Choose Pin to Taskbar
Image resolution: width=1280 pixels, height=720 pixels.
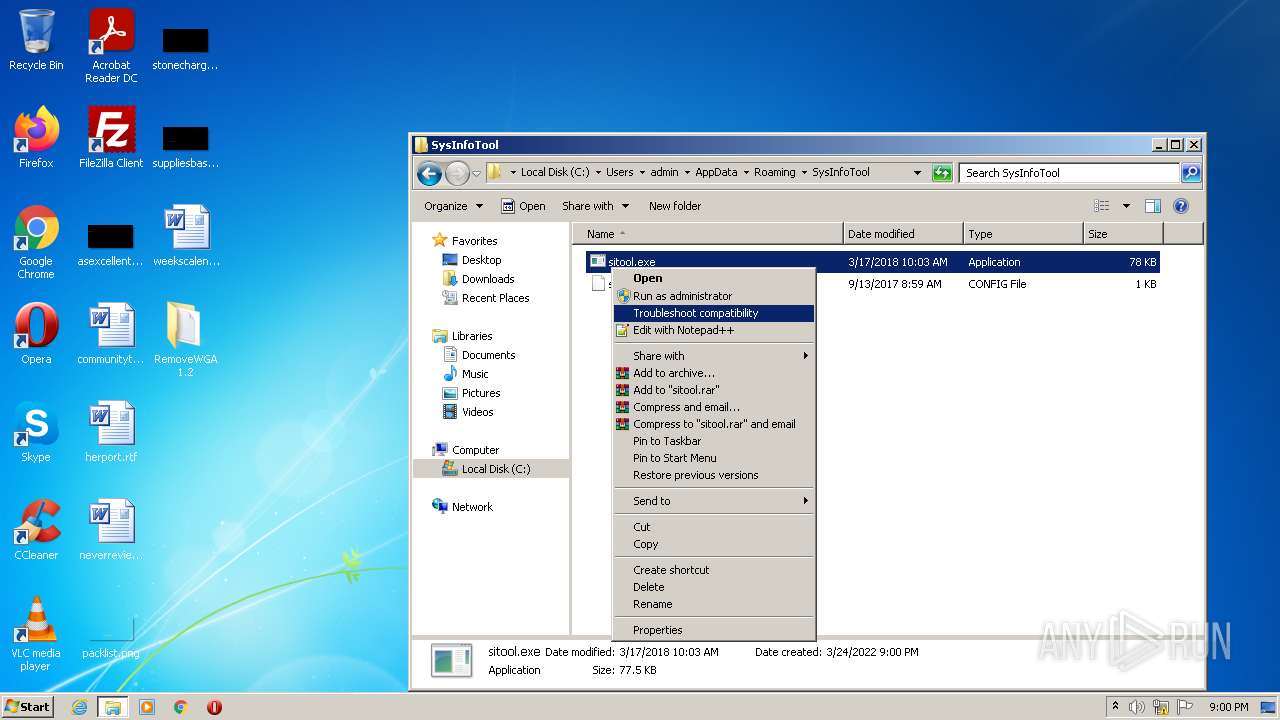(714, 441)
